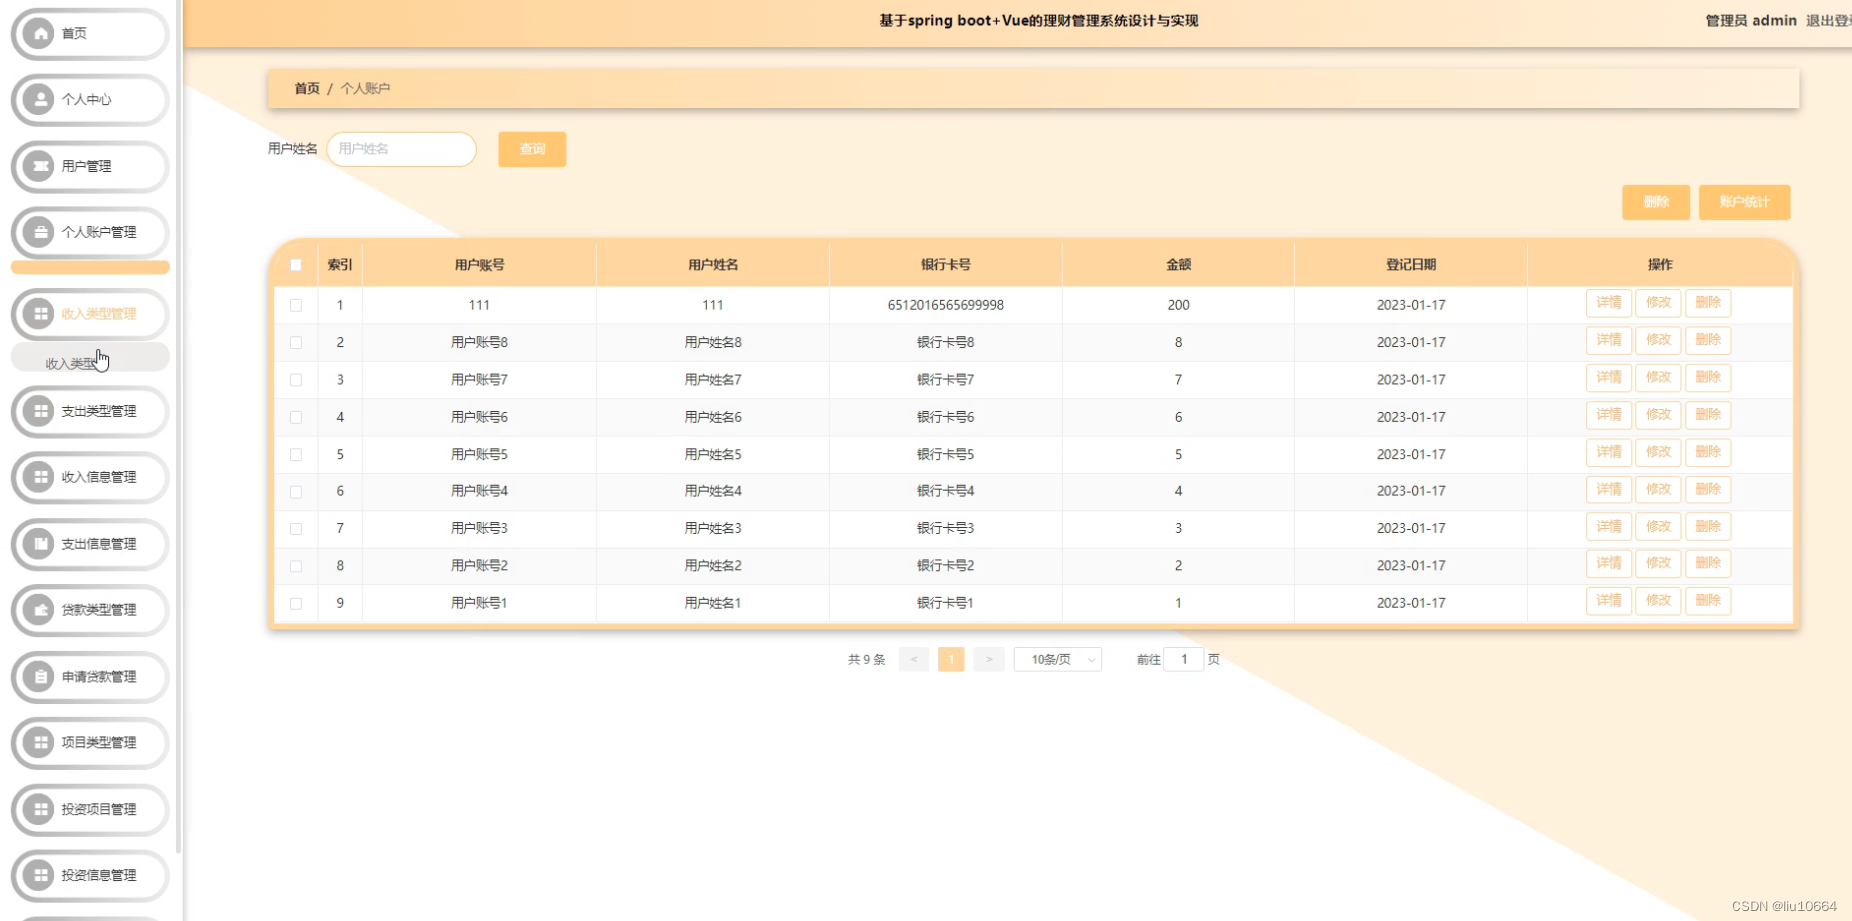
Task: Focus the 用户姓名 search field
Action: pos(401,149)
